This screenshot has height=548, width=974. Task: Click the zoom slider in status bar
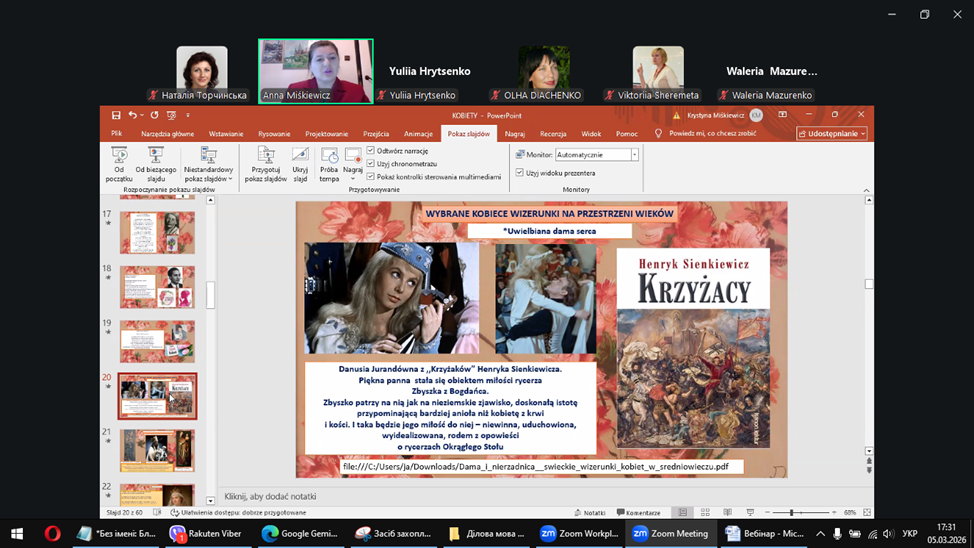[791, 513]
